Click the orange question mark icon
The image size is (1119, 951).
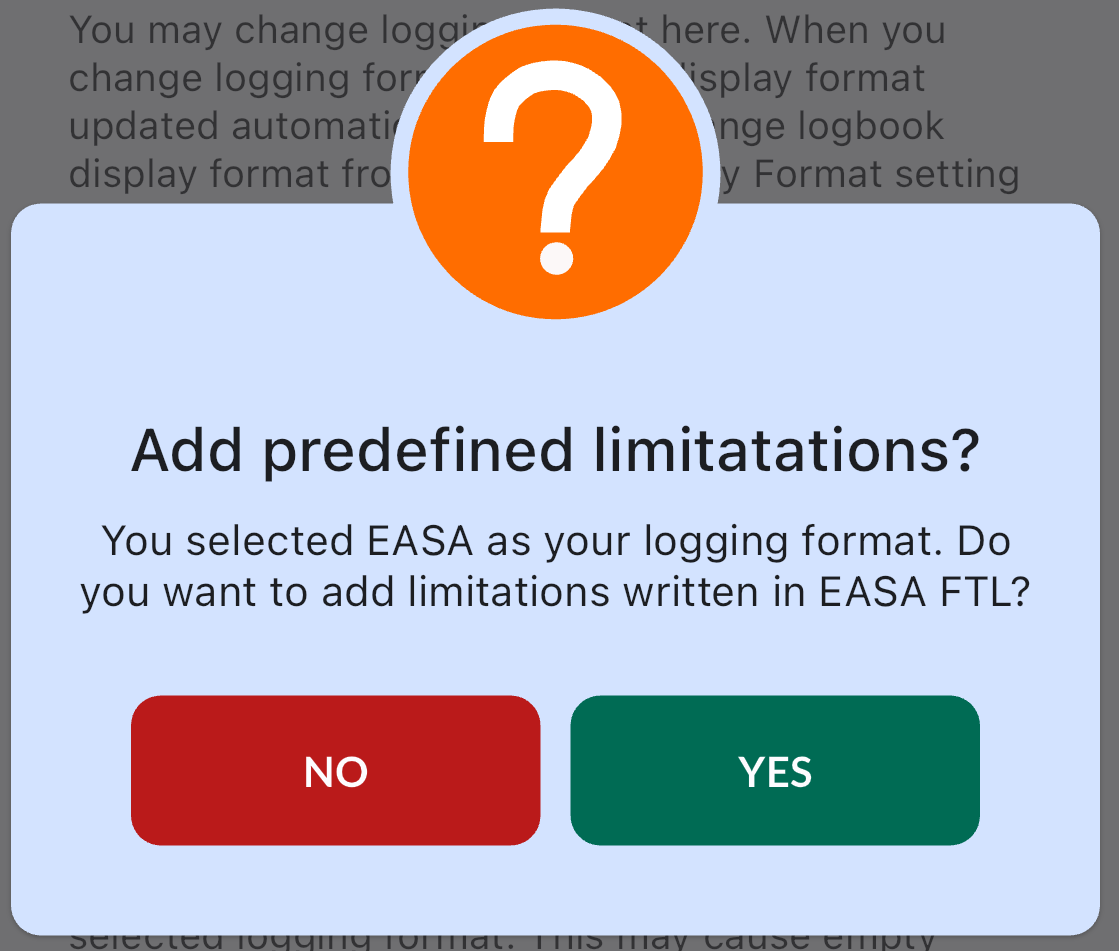click(556, 170)
